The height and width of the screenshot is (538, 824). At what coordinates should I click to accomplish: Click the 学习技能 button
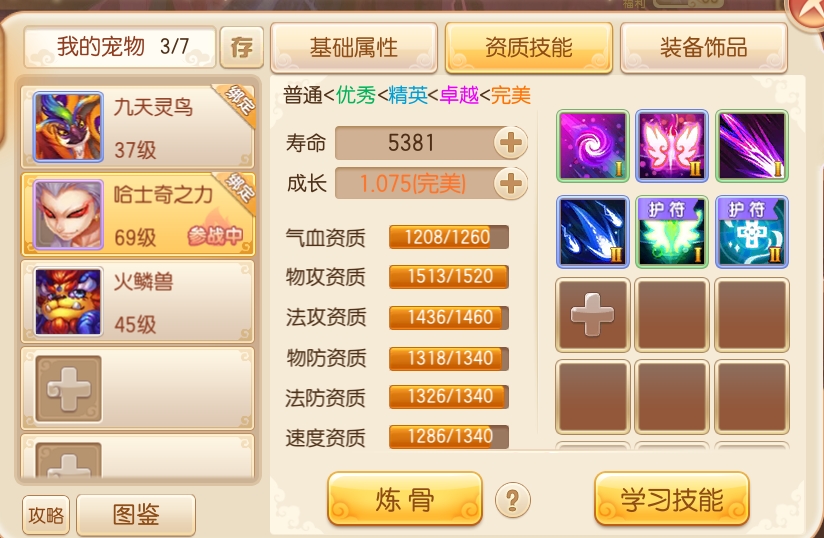coord(672,499)
